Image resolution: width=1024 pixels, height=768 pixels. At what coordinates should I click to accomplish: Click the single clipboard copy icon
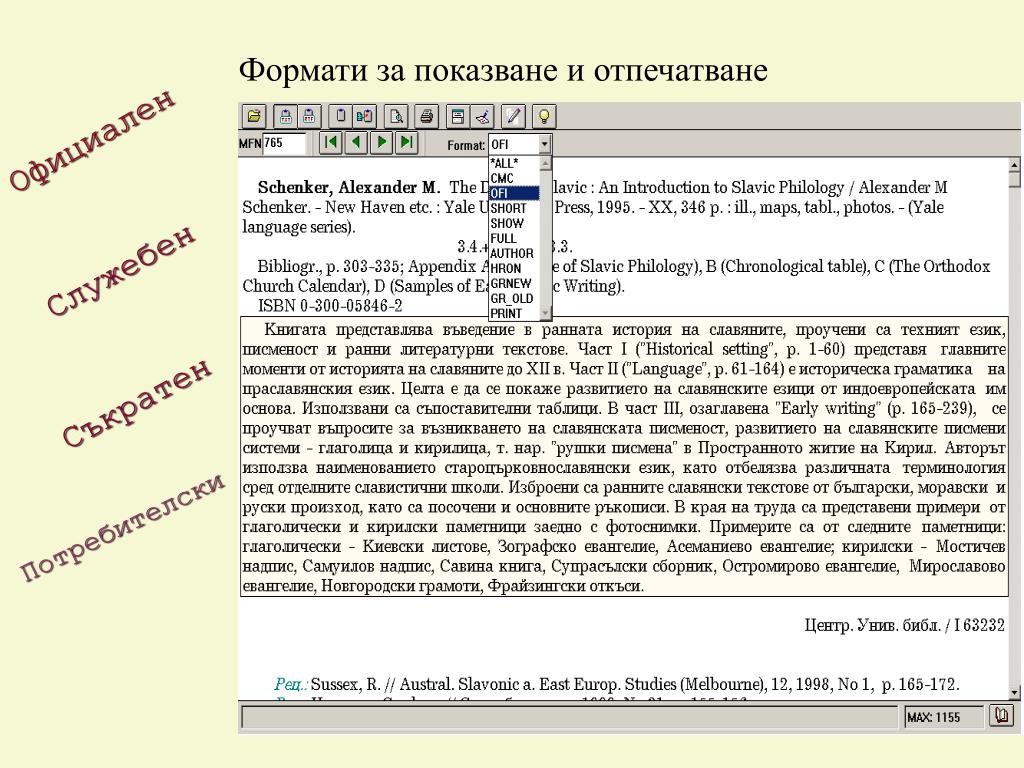coord(340,116)
